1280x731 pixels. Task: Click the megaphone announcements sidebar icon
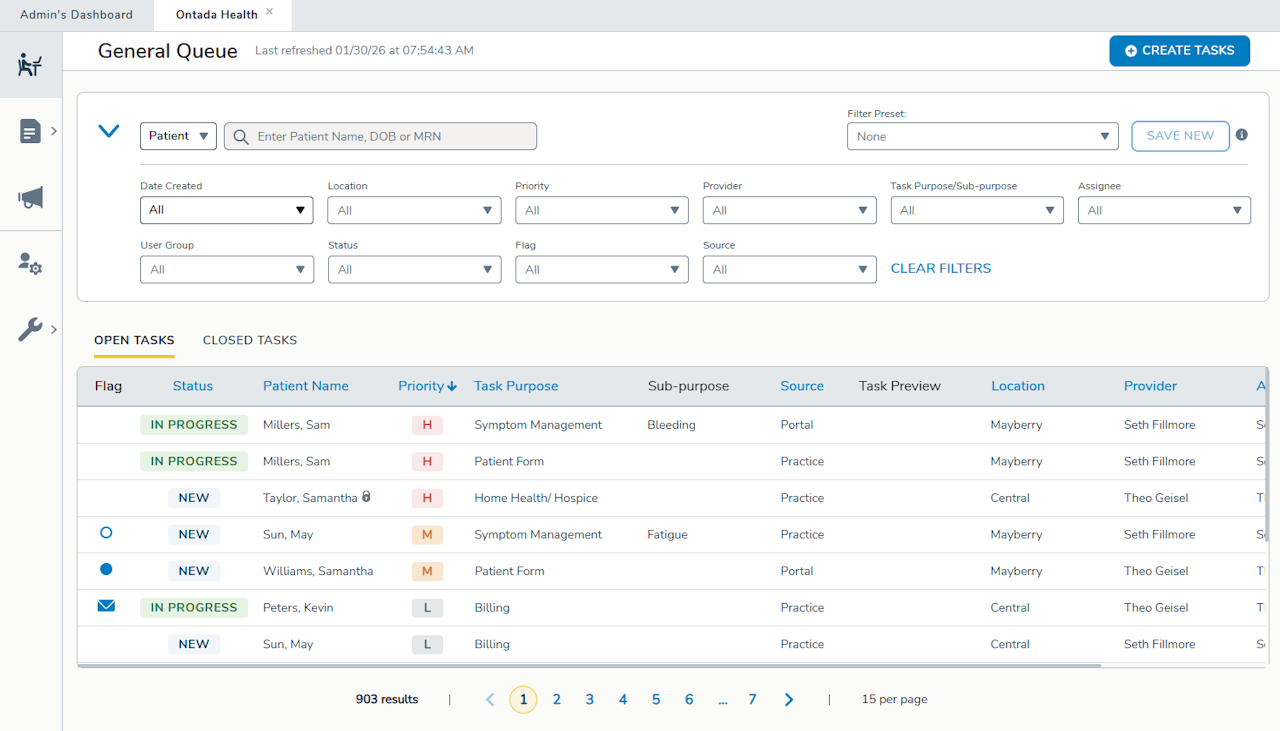(x=30, y=198)
